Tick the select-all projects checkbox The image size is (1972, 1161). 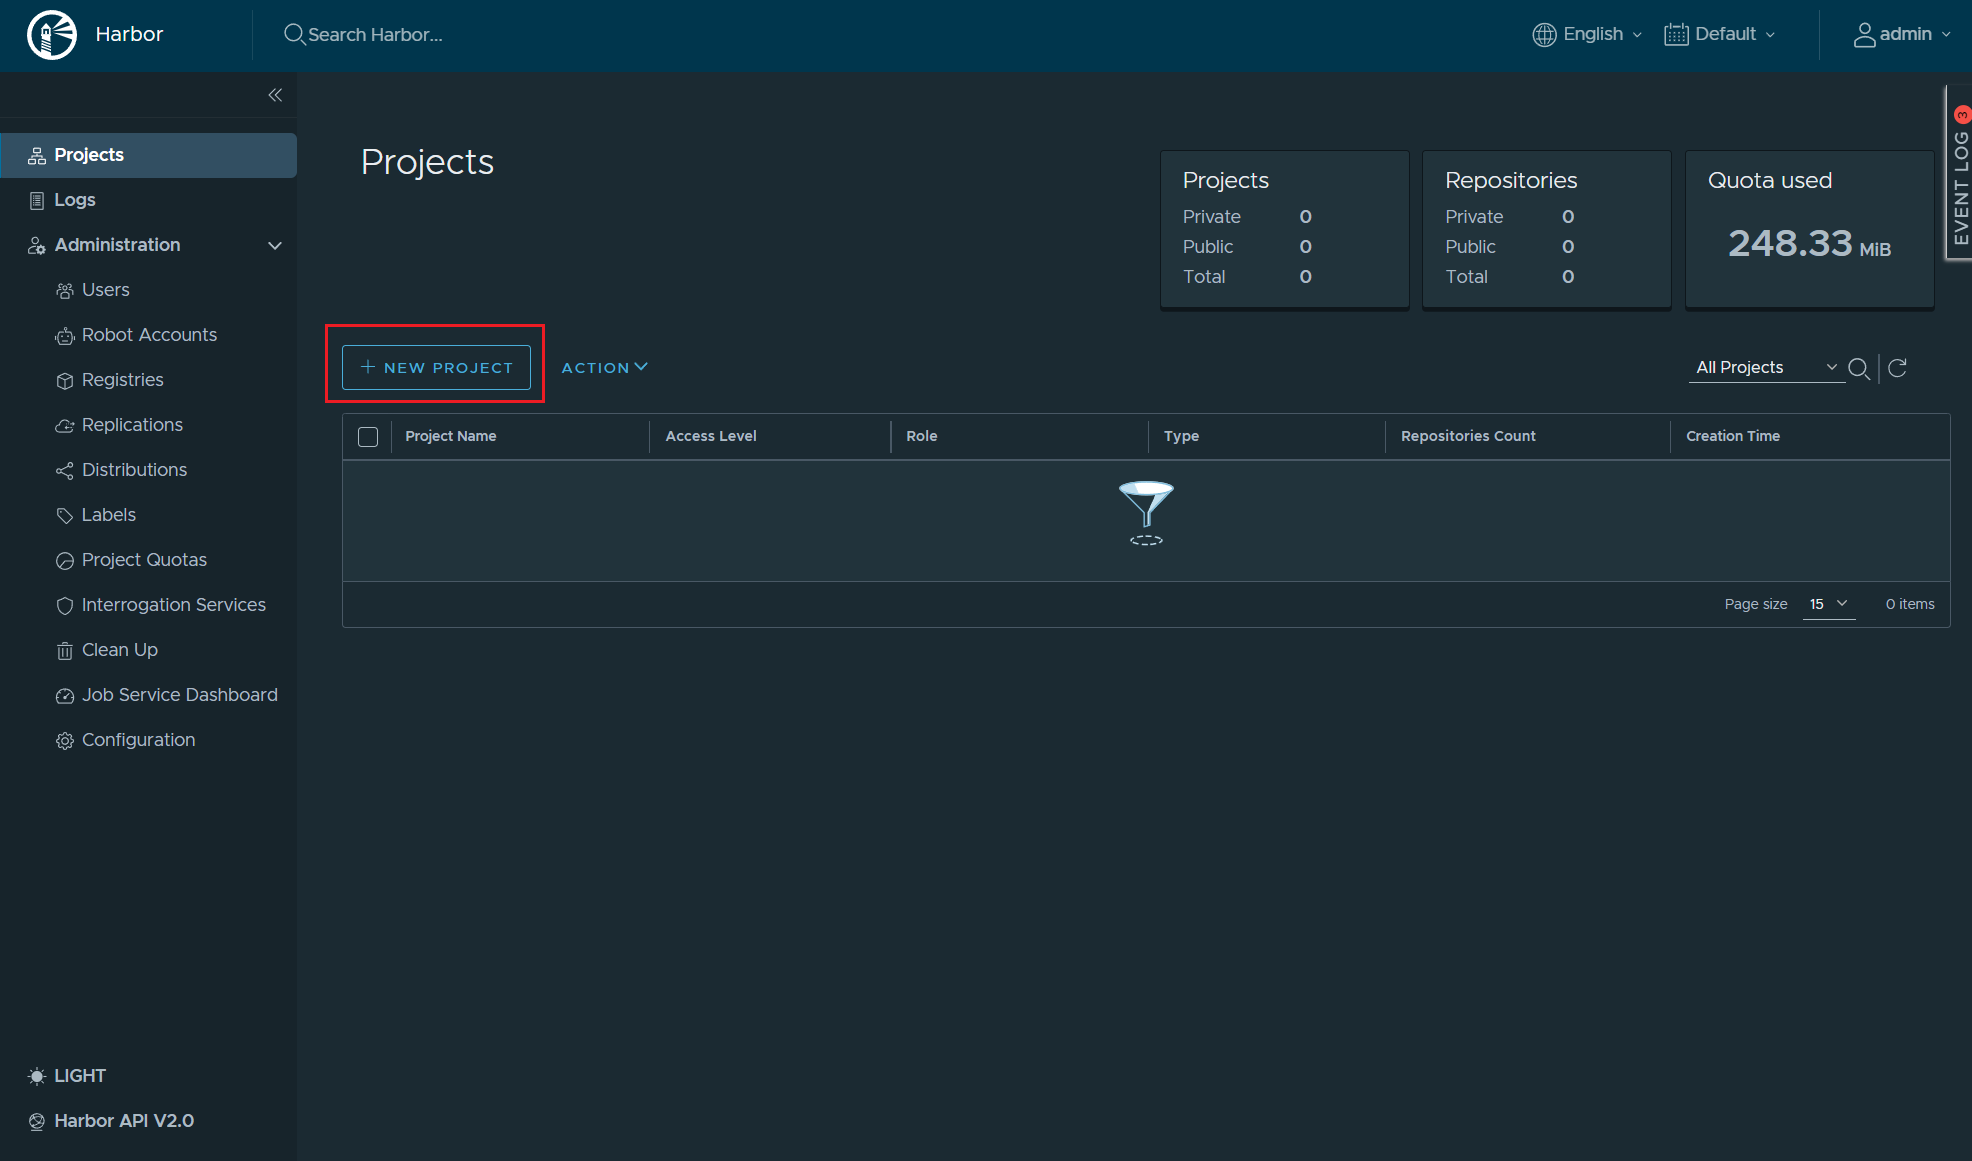(368, 437)
